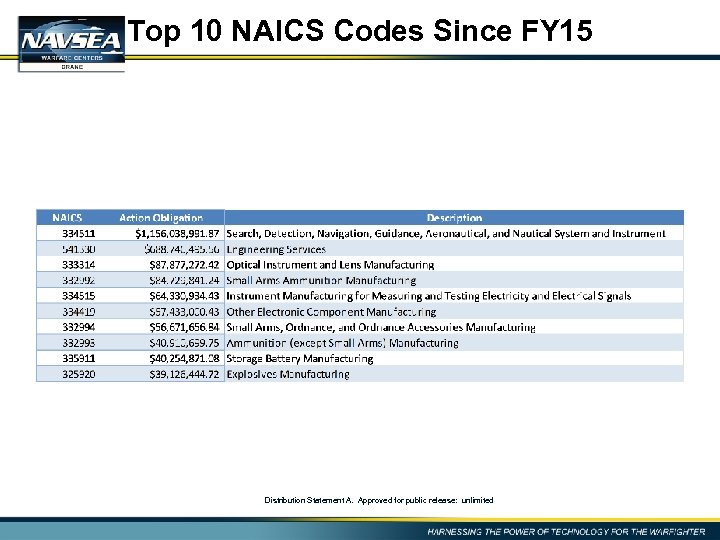The width and height of the screenshot is (720, 540).
Task: Click the Description column header
Action: pos(454,218)
